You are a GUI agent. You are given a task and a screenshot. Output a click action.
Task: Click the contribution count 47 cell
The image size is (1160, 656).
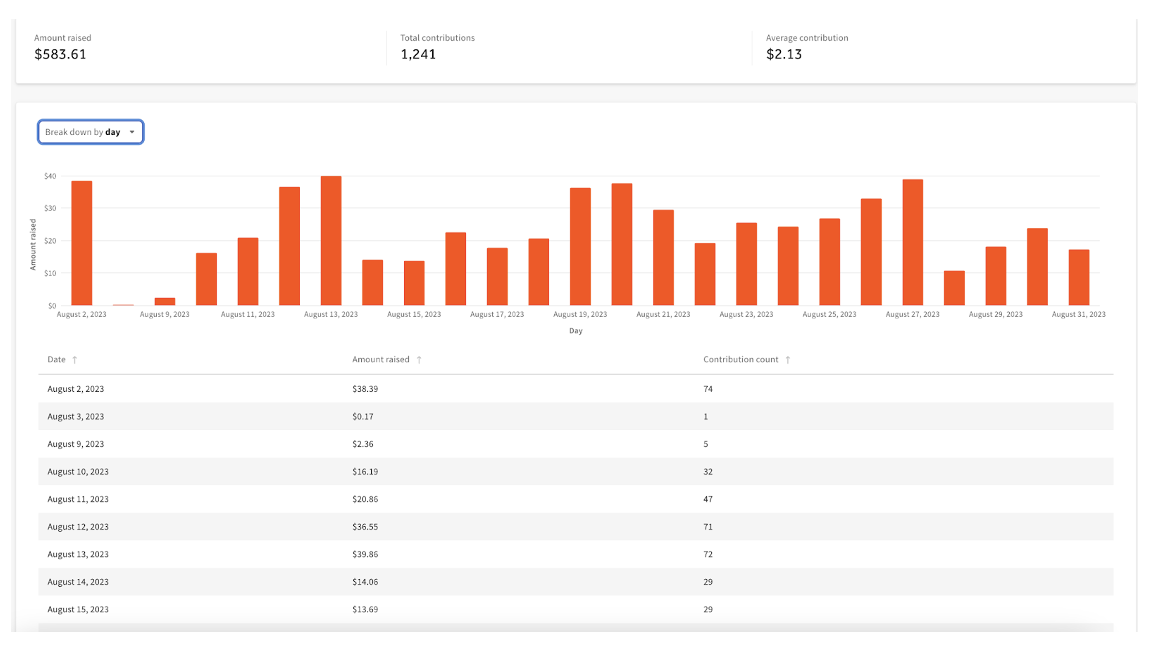(709, 499)
